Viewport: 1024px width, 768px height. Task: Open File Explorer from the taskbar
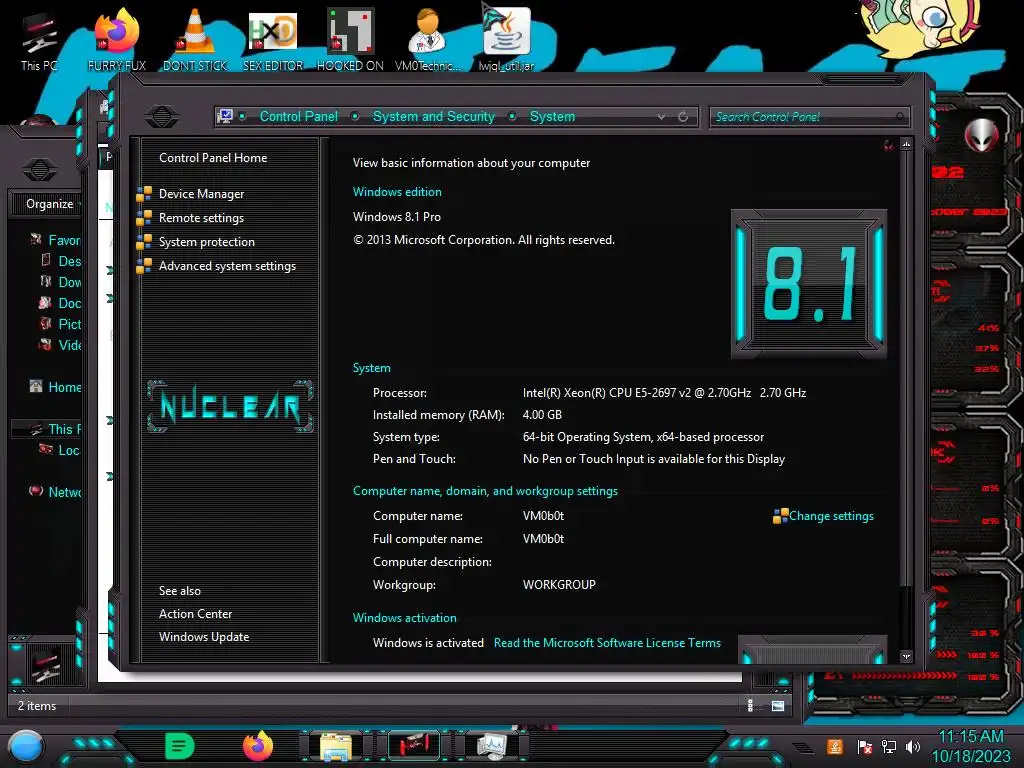[336, 746]
